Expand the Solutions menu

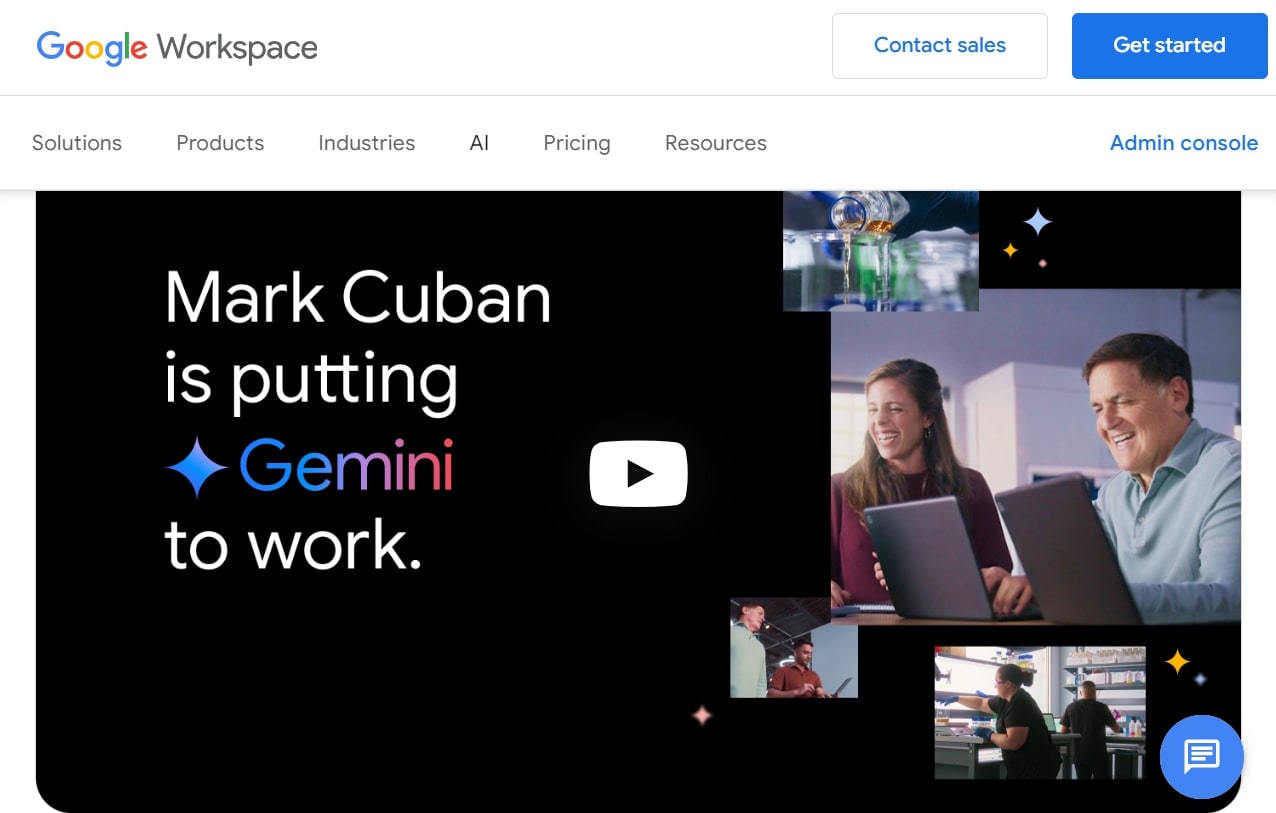point(77,143)
